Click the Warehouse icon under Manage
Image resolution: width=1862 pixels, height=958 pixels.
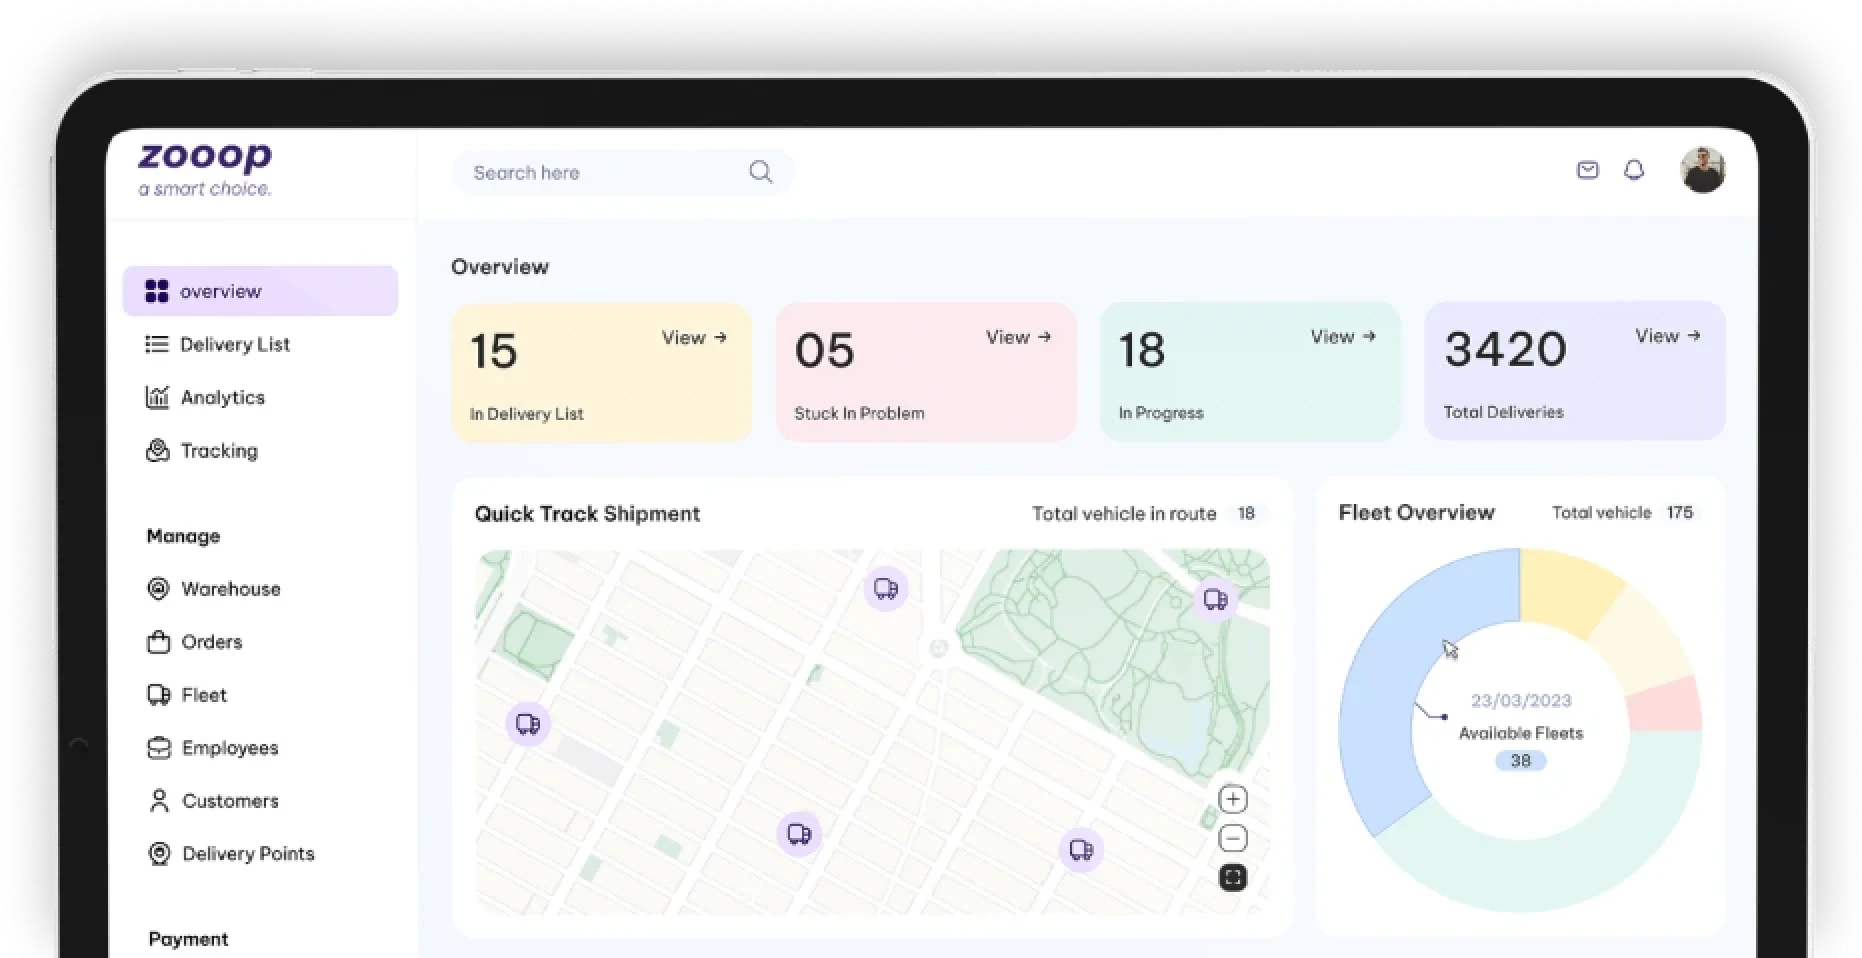[x=158, y=588]
